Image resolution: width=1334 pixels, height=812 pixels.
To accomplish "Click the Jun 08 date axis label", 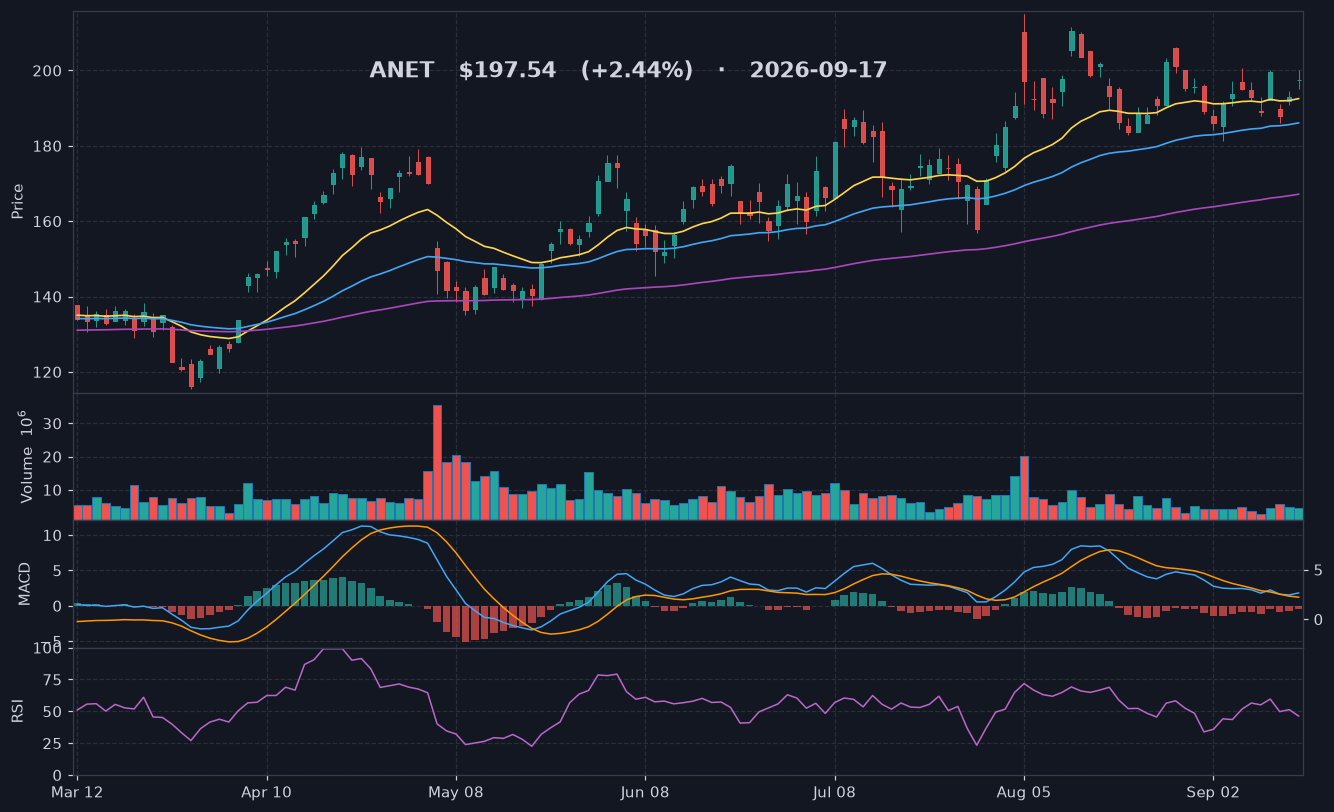I will [645, 791].
